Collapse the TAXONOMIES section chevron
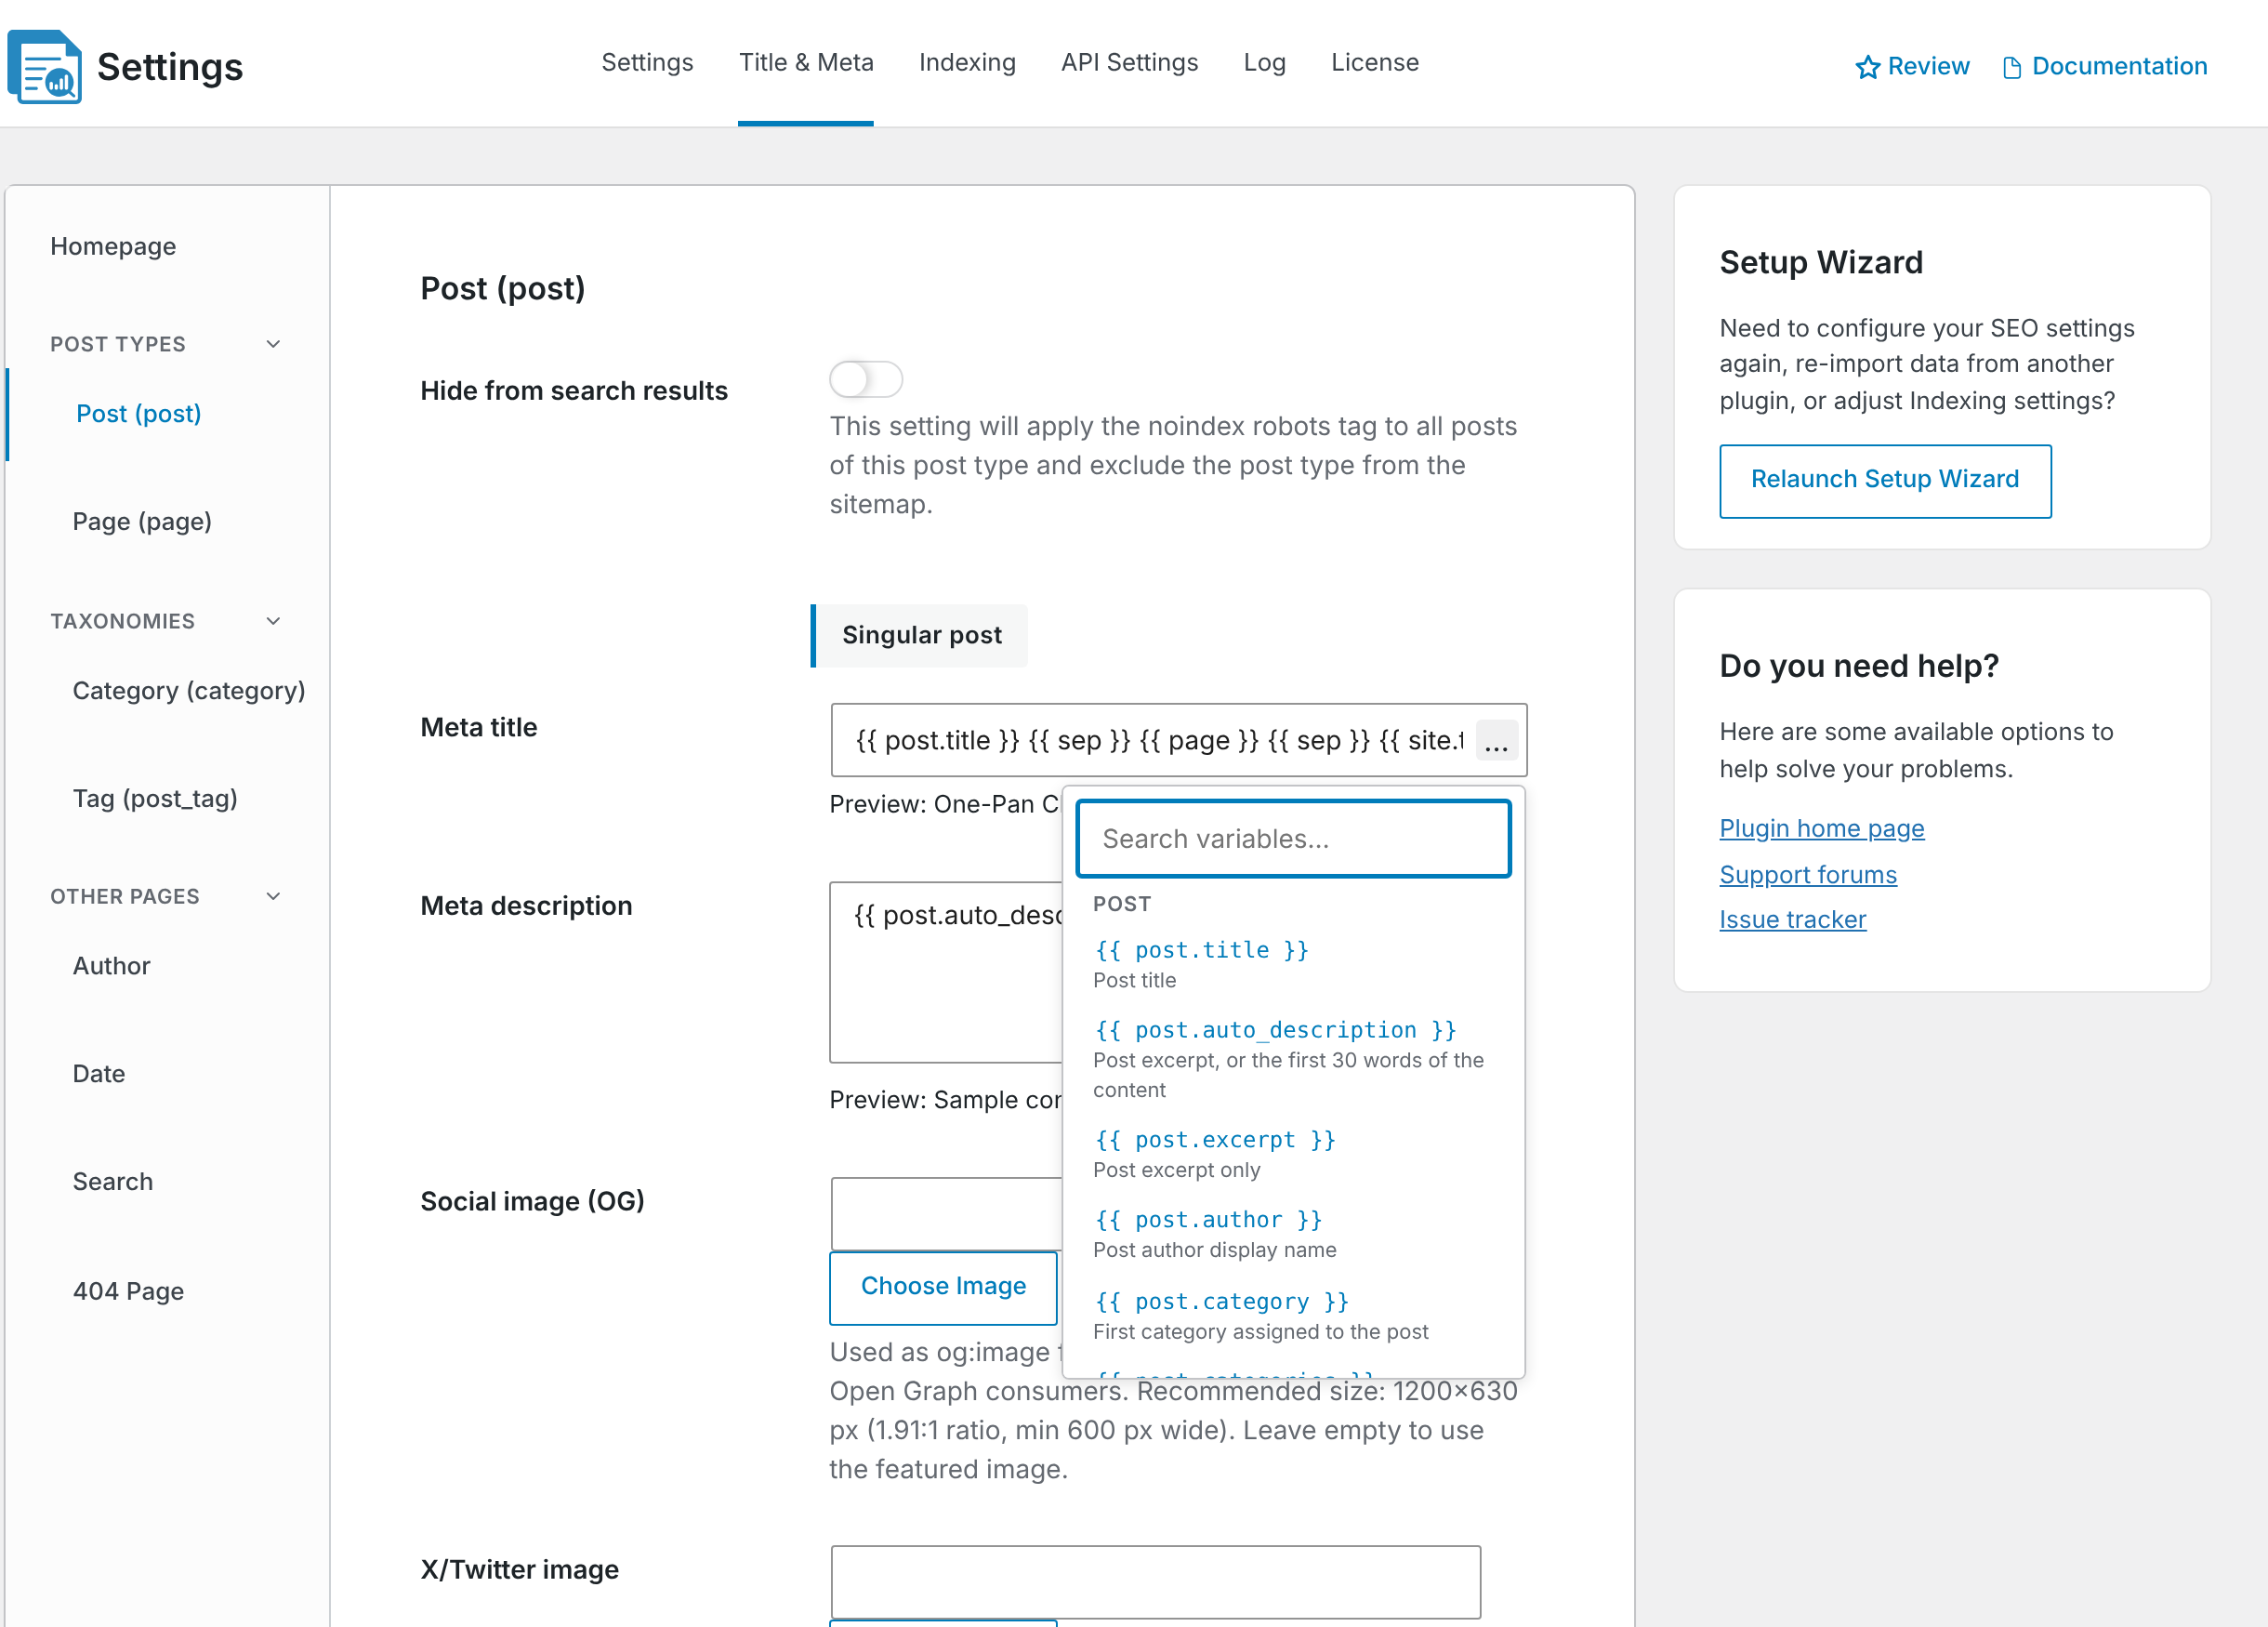Viewport: 2268px width, 1627px height. click(273, 621)
